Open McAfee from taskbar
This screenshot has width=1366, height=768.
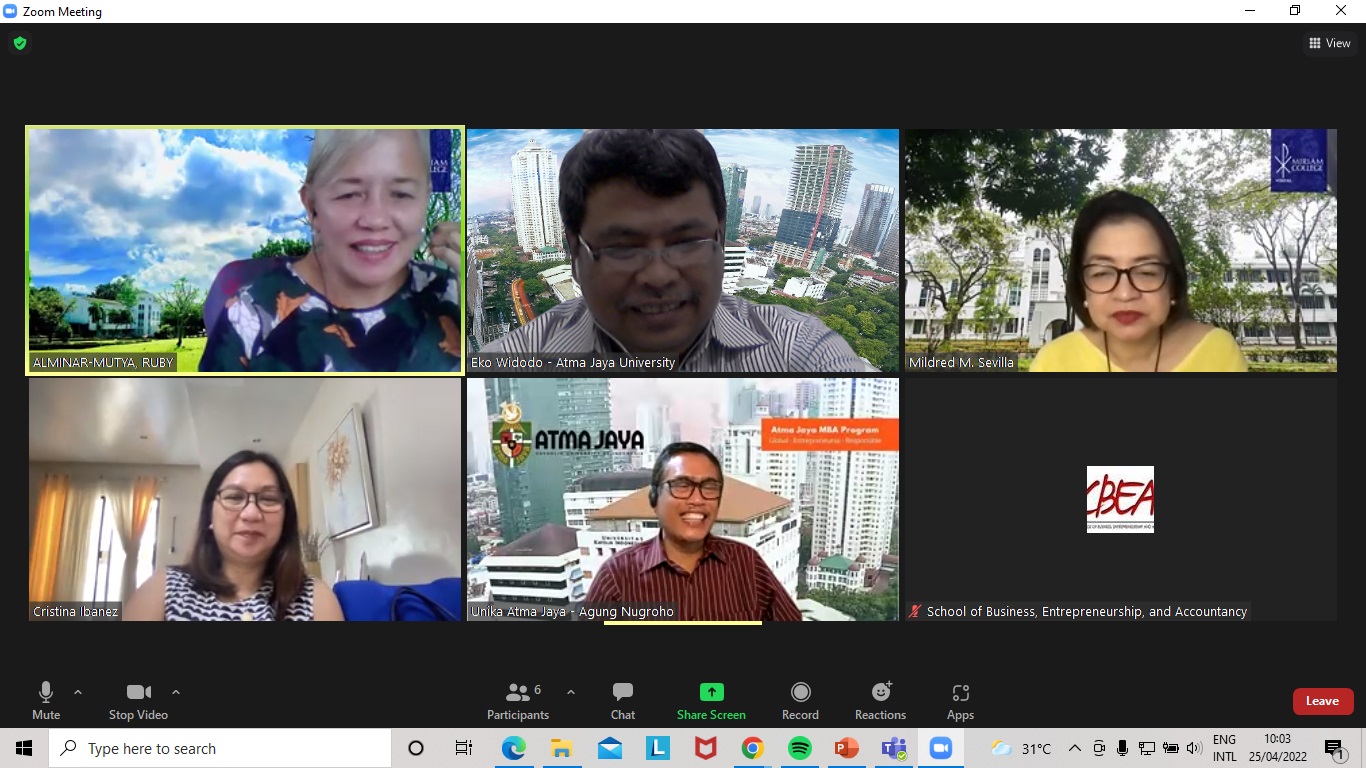[706, 748]
